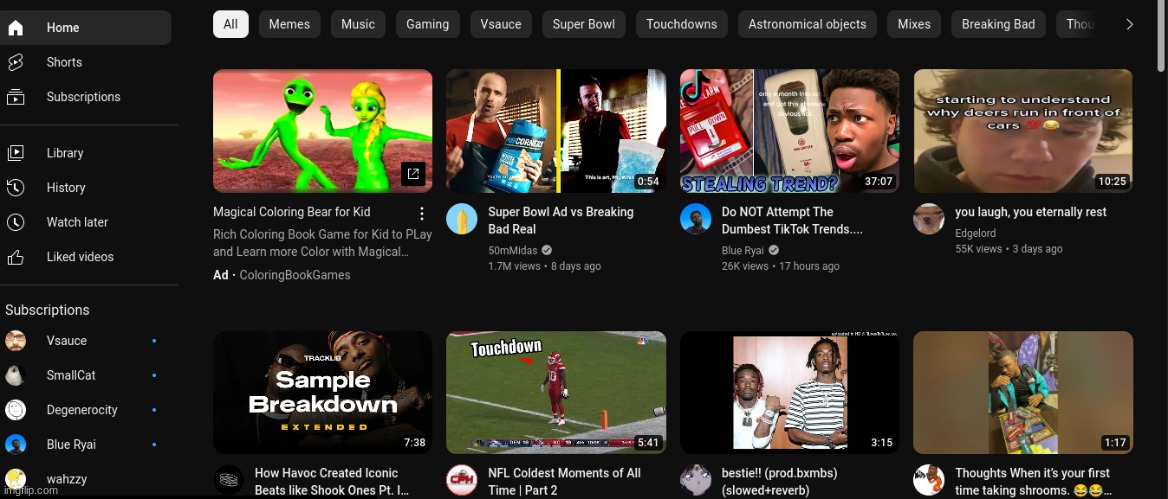Open Home in the sidebar
This screenshot has height=499, width=1168.
[85, 28]
